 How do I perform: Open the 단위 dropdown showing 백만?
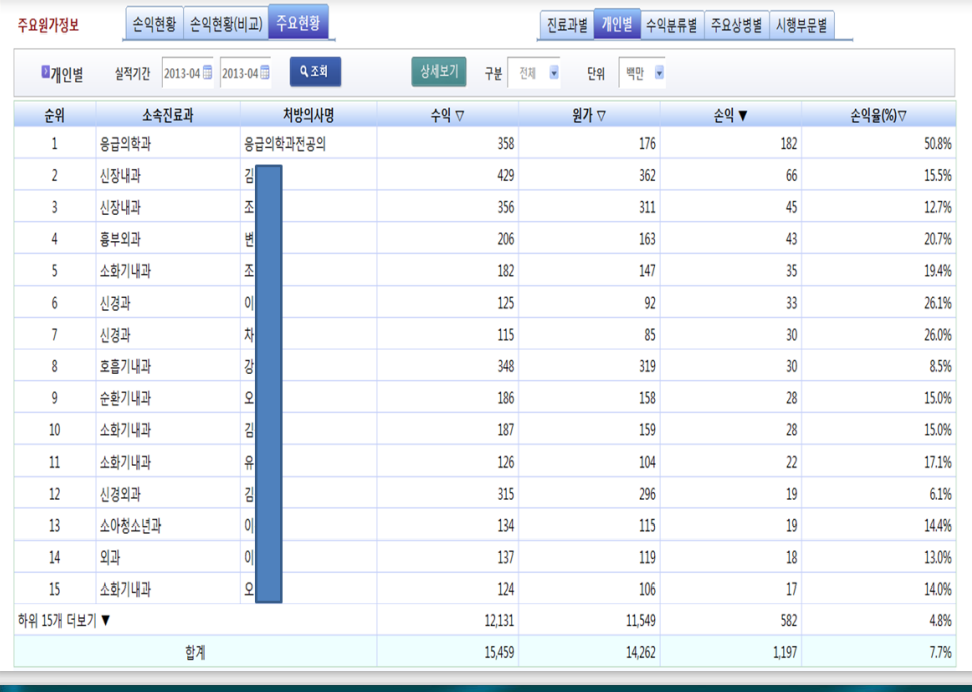(x=642, y=73)
